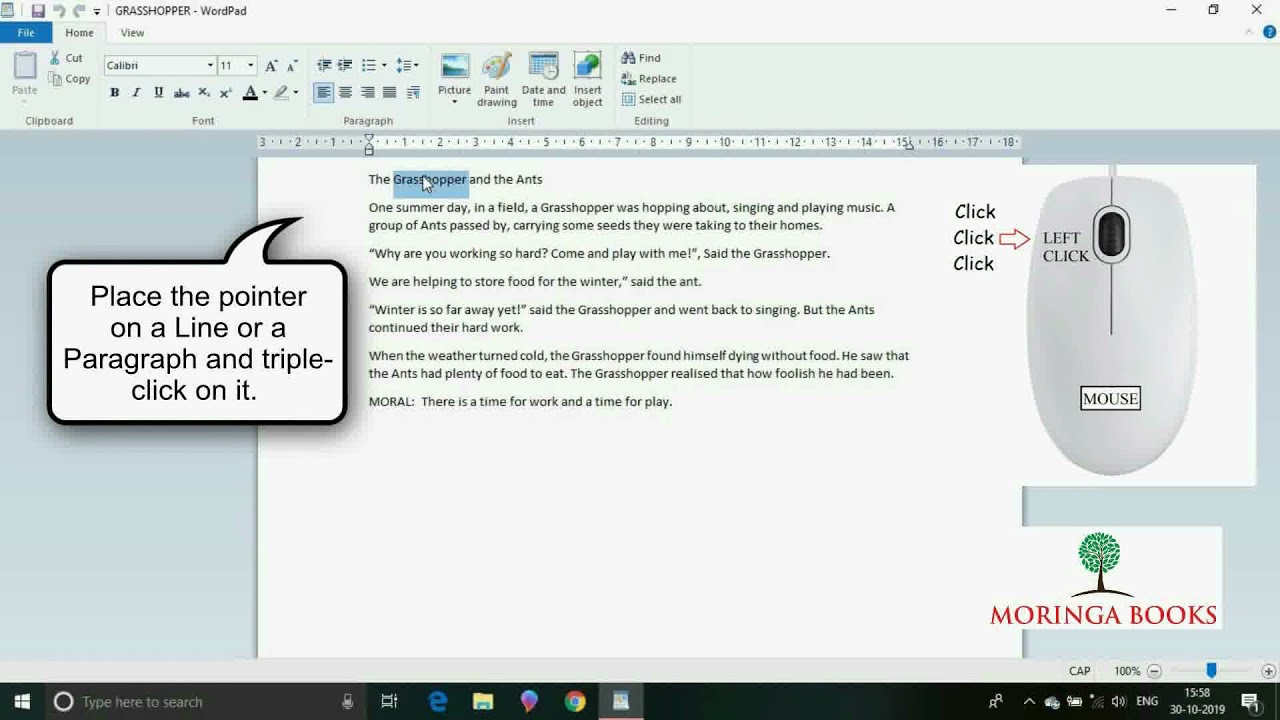Open File Explorer from taskbar

coord(483,702)
